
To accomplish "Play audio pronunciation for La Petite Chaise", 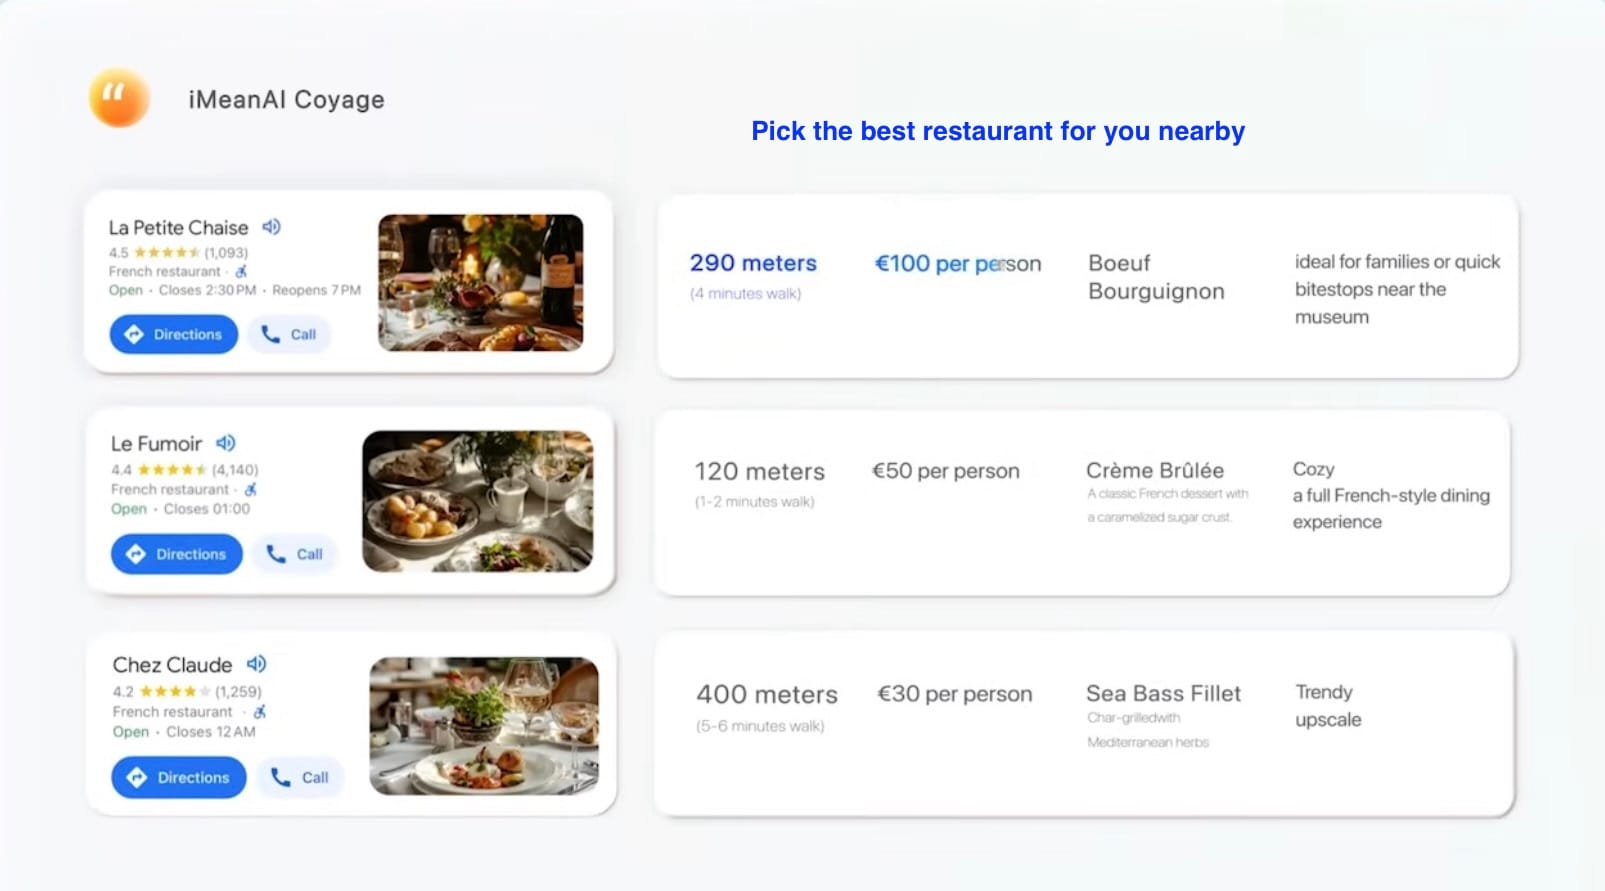I will tap(271, 227).
